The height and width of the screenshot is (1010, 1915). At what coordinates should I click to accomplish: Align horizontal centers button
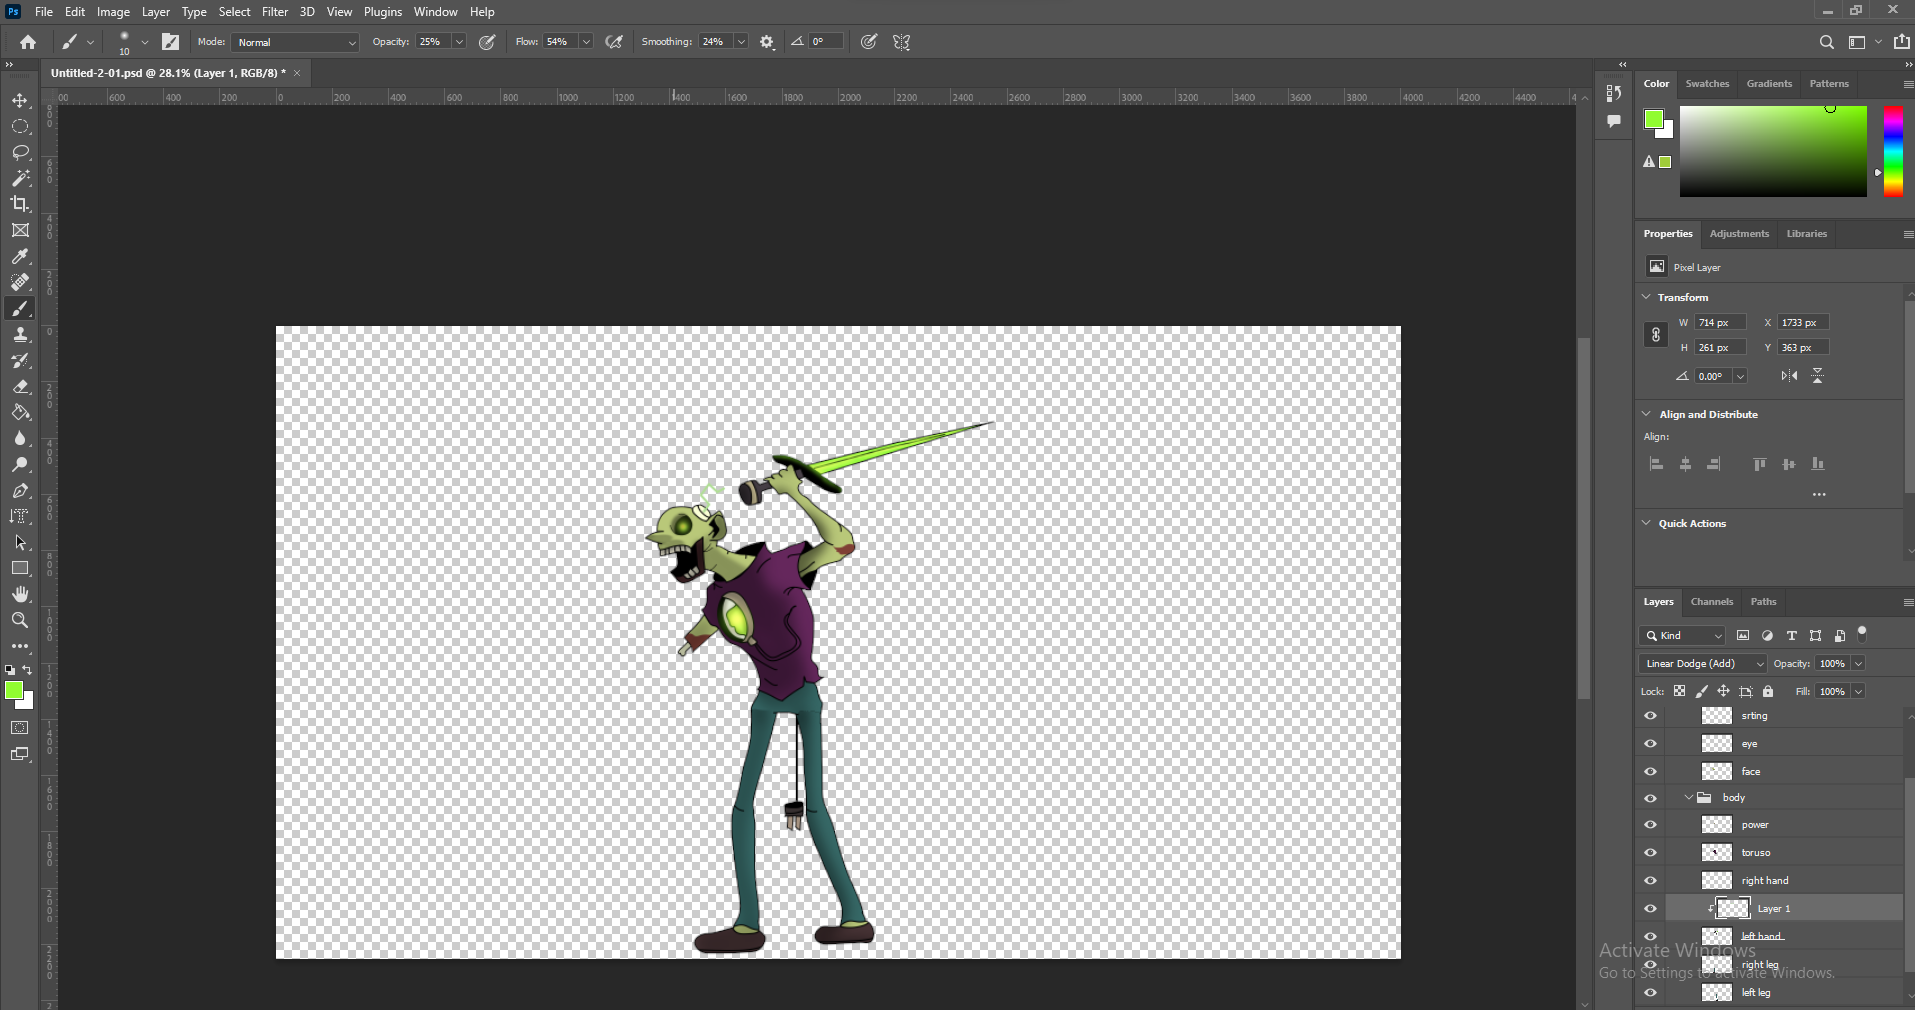coord(1685,464)
